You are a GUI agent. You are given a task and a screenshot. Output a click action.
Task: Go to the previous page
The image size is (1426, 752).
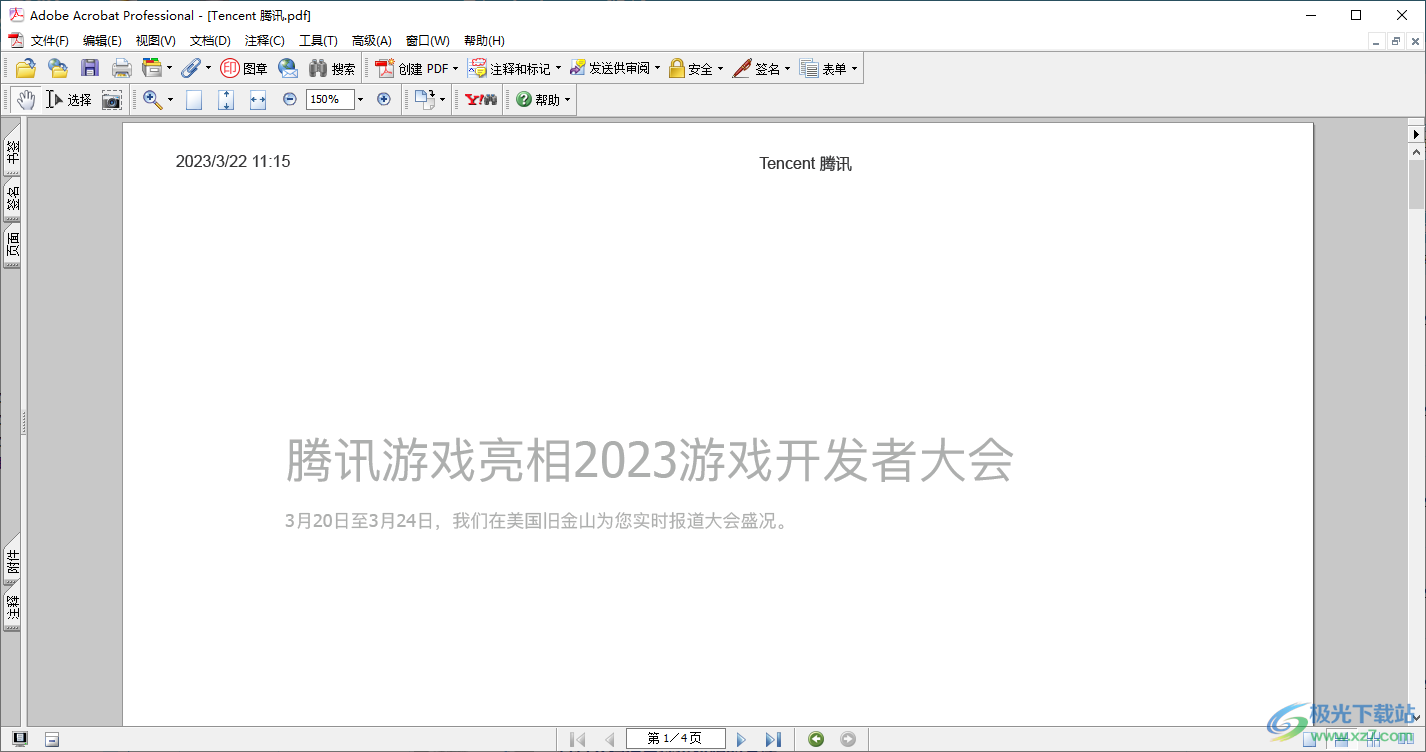(x=609, y=739)
